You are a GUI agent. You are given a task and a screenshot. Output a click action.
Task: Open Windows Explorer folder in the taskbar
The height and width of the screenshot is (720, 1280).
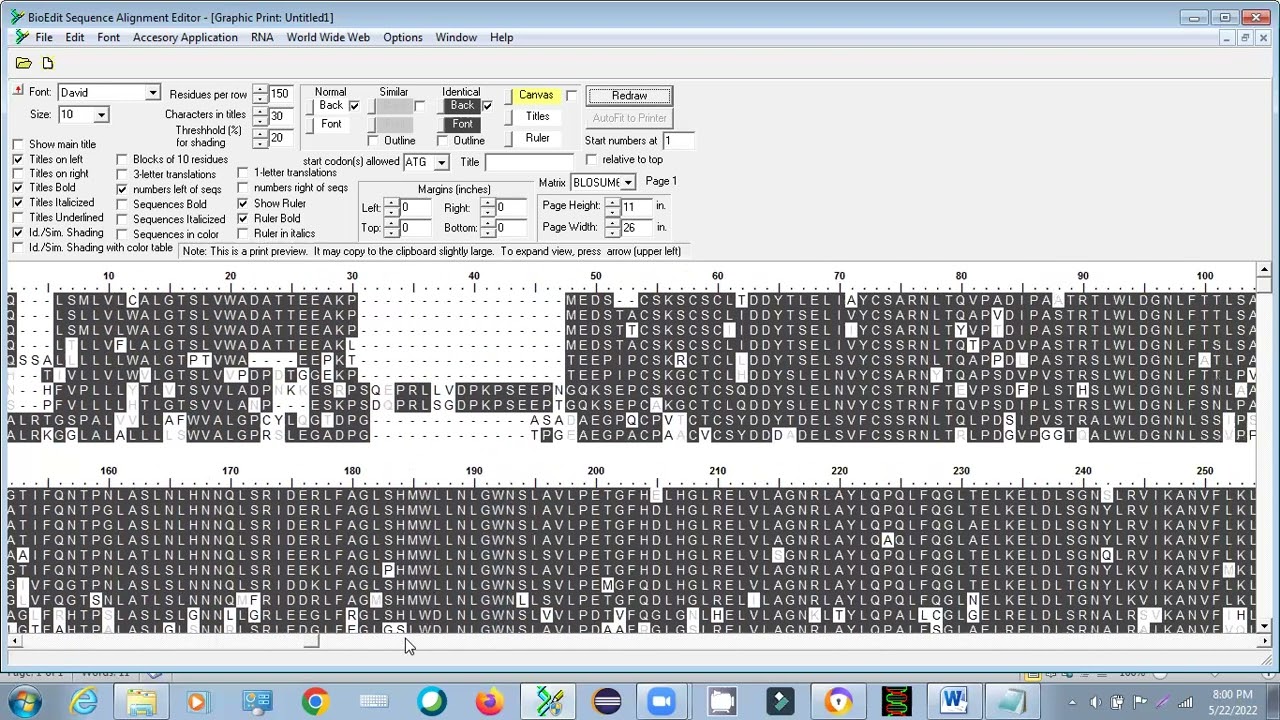tap(141, 702)
